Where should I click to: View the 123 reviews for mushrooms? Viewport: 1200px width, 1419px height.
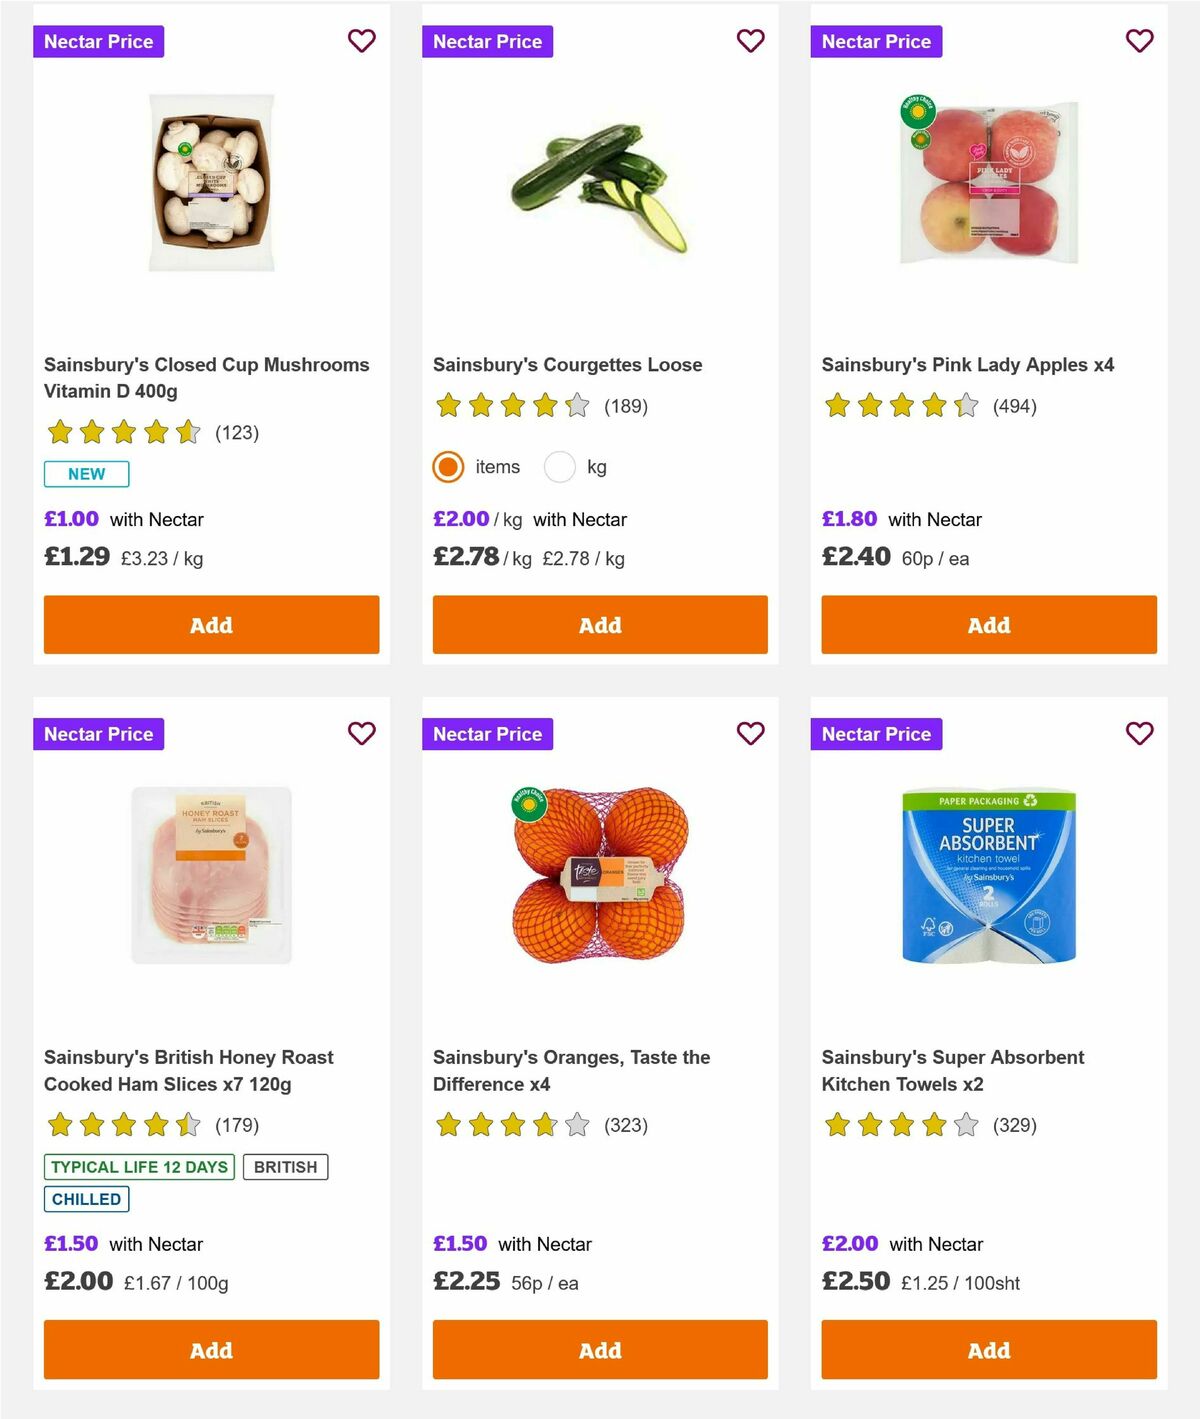pos(237,432)
